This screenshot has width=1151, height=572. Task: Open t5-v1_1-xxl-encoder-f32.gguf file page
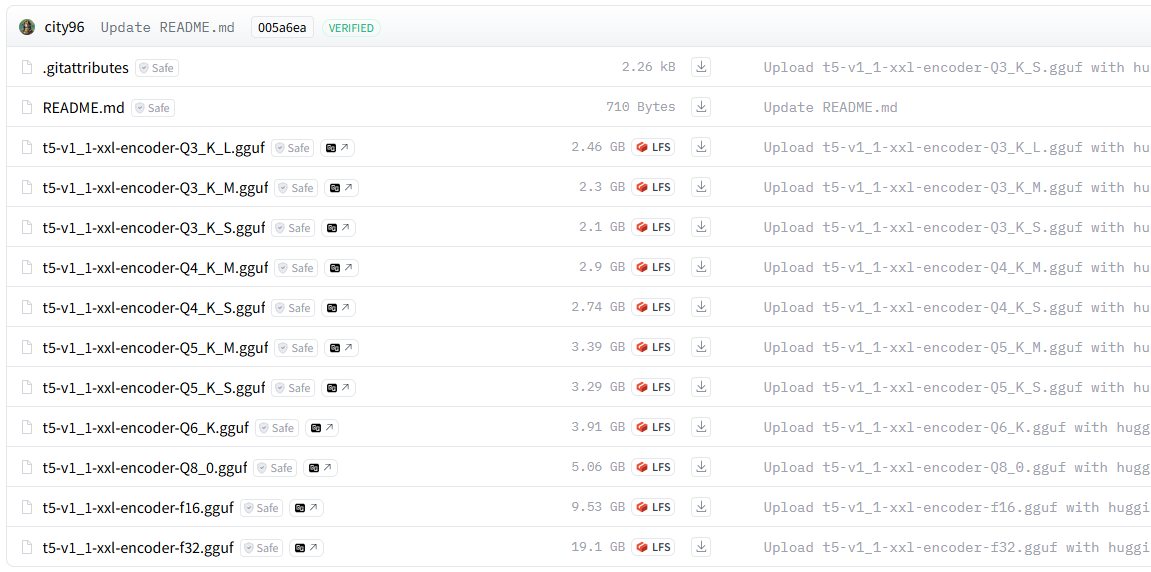point(138,548)
